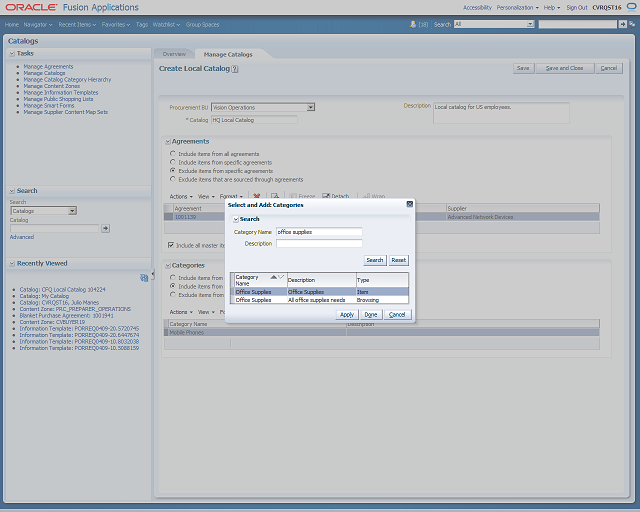Open the Agreements View menu
This screenshot has width=640, height=512.
[206, 196]
